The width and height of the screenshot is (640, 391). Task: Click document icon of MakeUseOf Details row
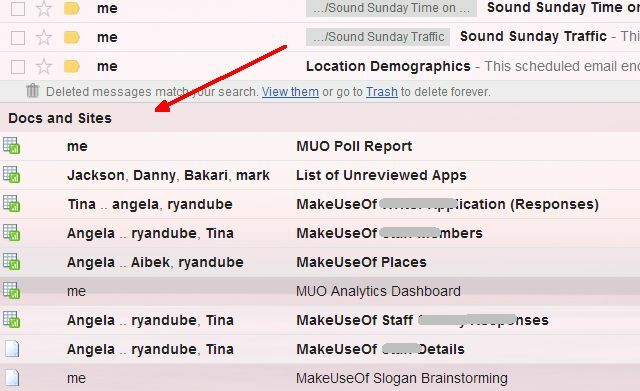12,349
